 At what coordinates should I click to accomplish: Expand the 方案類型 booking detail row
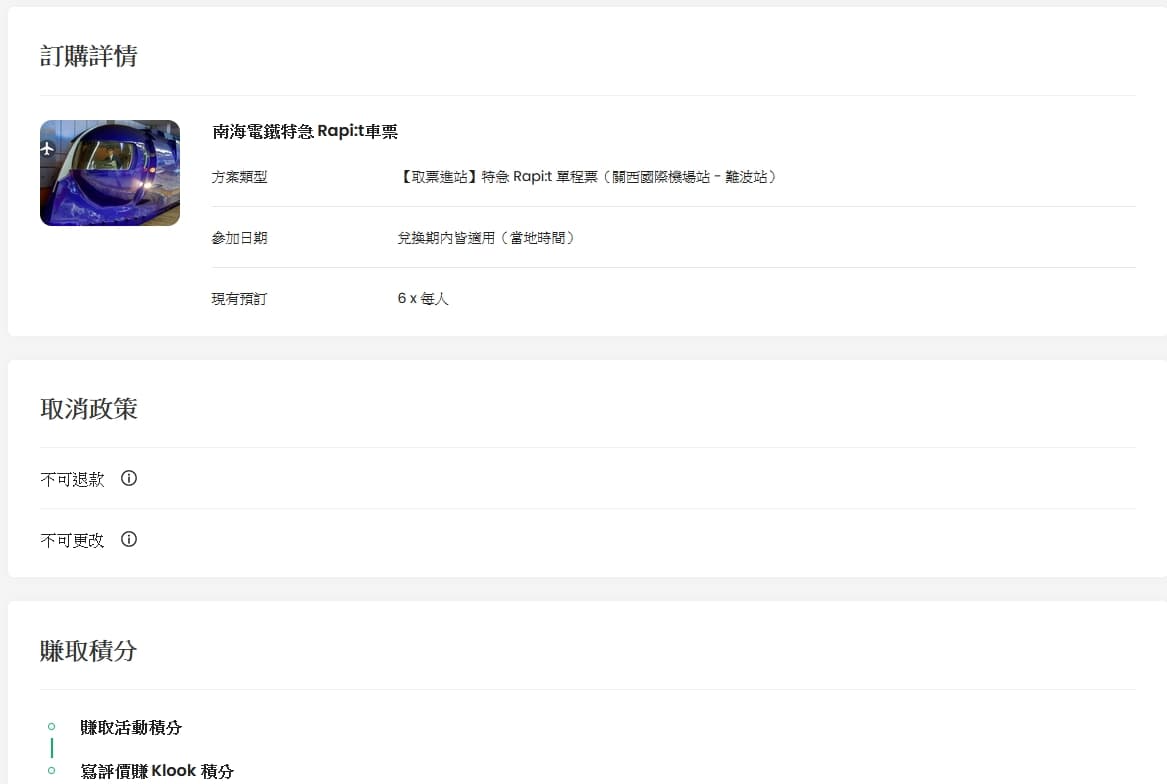point(239,176)
